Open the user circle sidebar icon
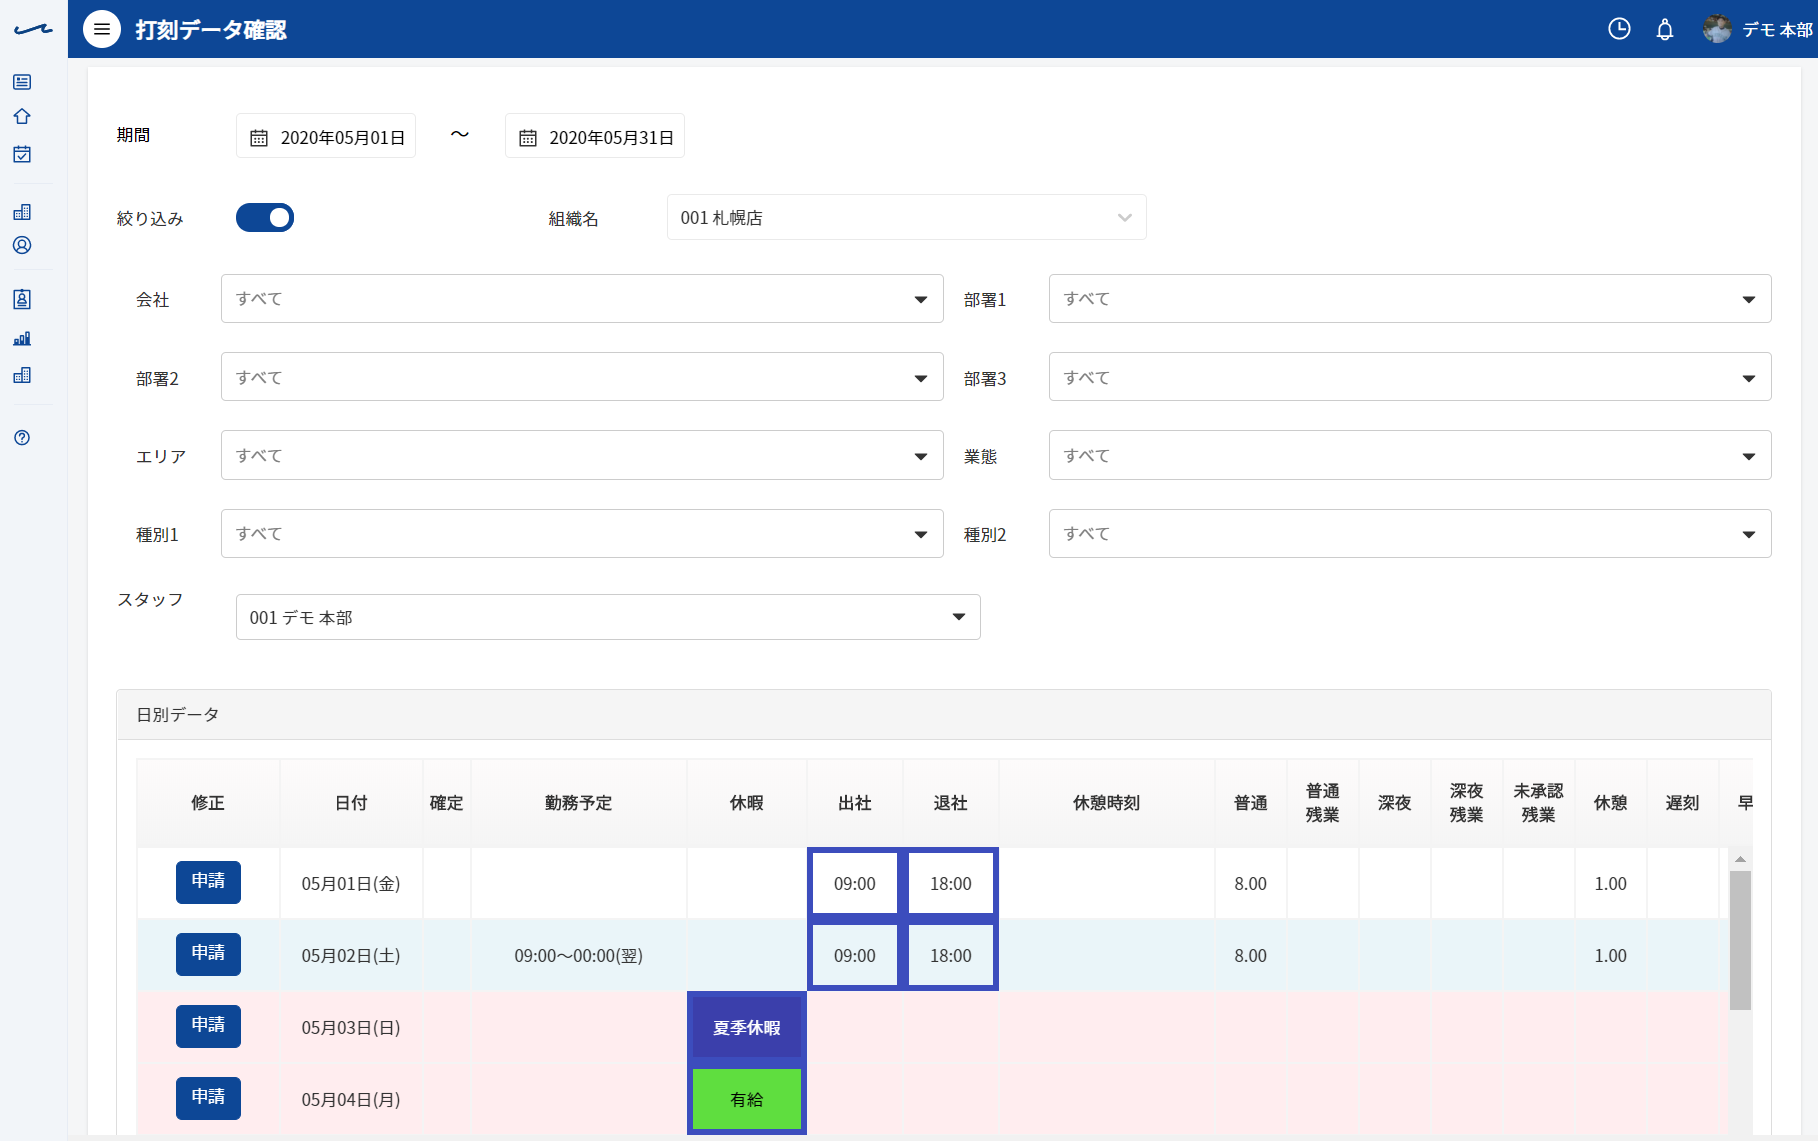 coord(22,245)
